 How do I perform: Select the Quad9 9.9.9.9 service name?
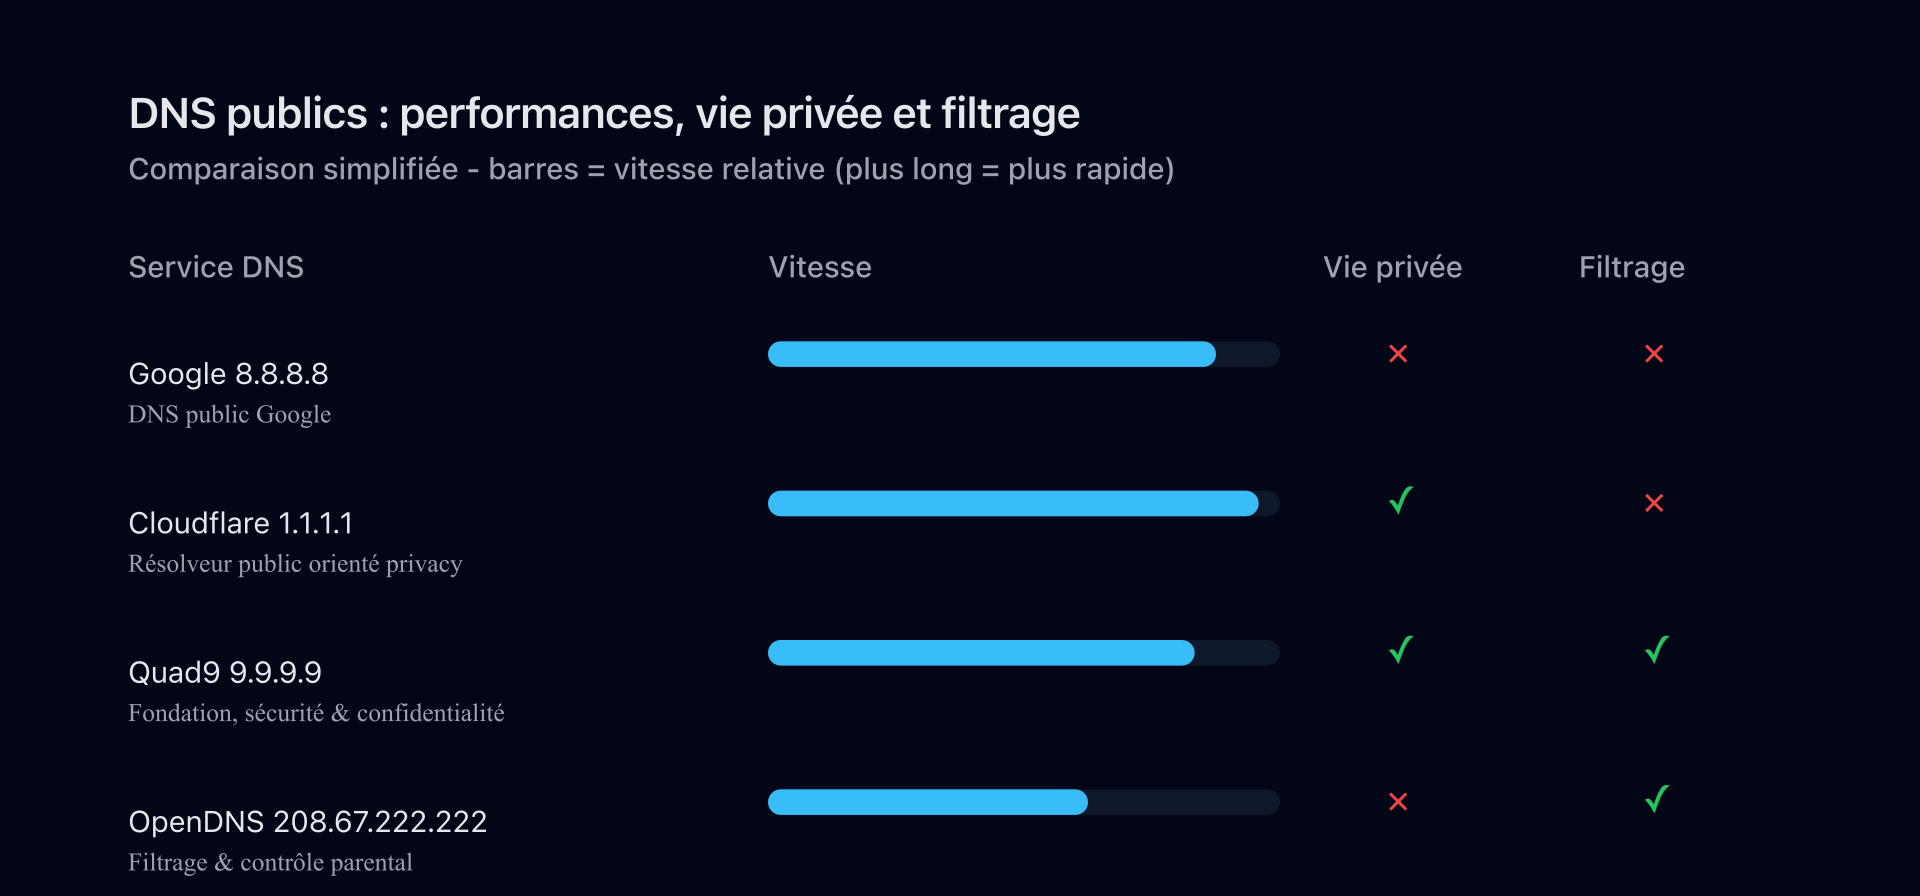click(225, 672)
